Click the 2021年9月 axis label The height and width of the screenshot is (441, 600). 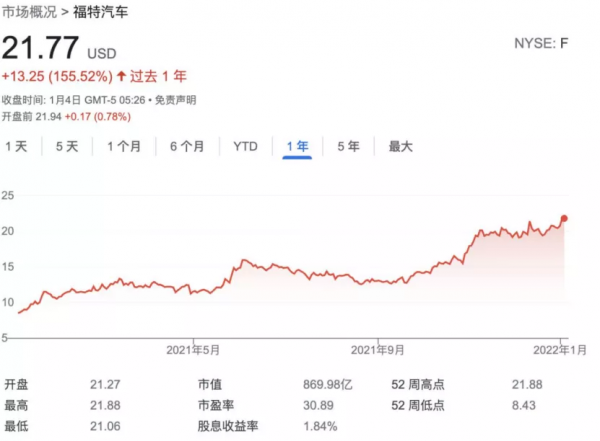(377, 350)
